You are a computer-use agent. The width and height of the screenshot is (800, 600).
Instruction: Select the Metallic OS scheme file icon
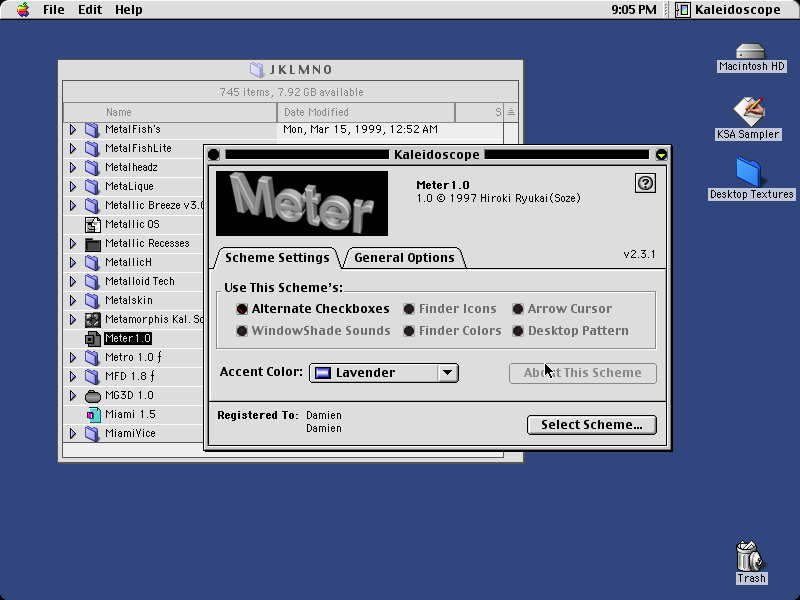pyautogui.click(x=92, y=224)
